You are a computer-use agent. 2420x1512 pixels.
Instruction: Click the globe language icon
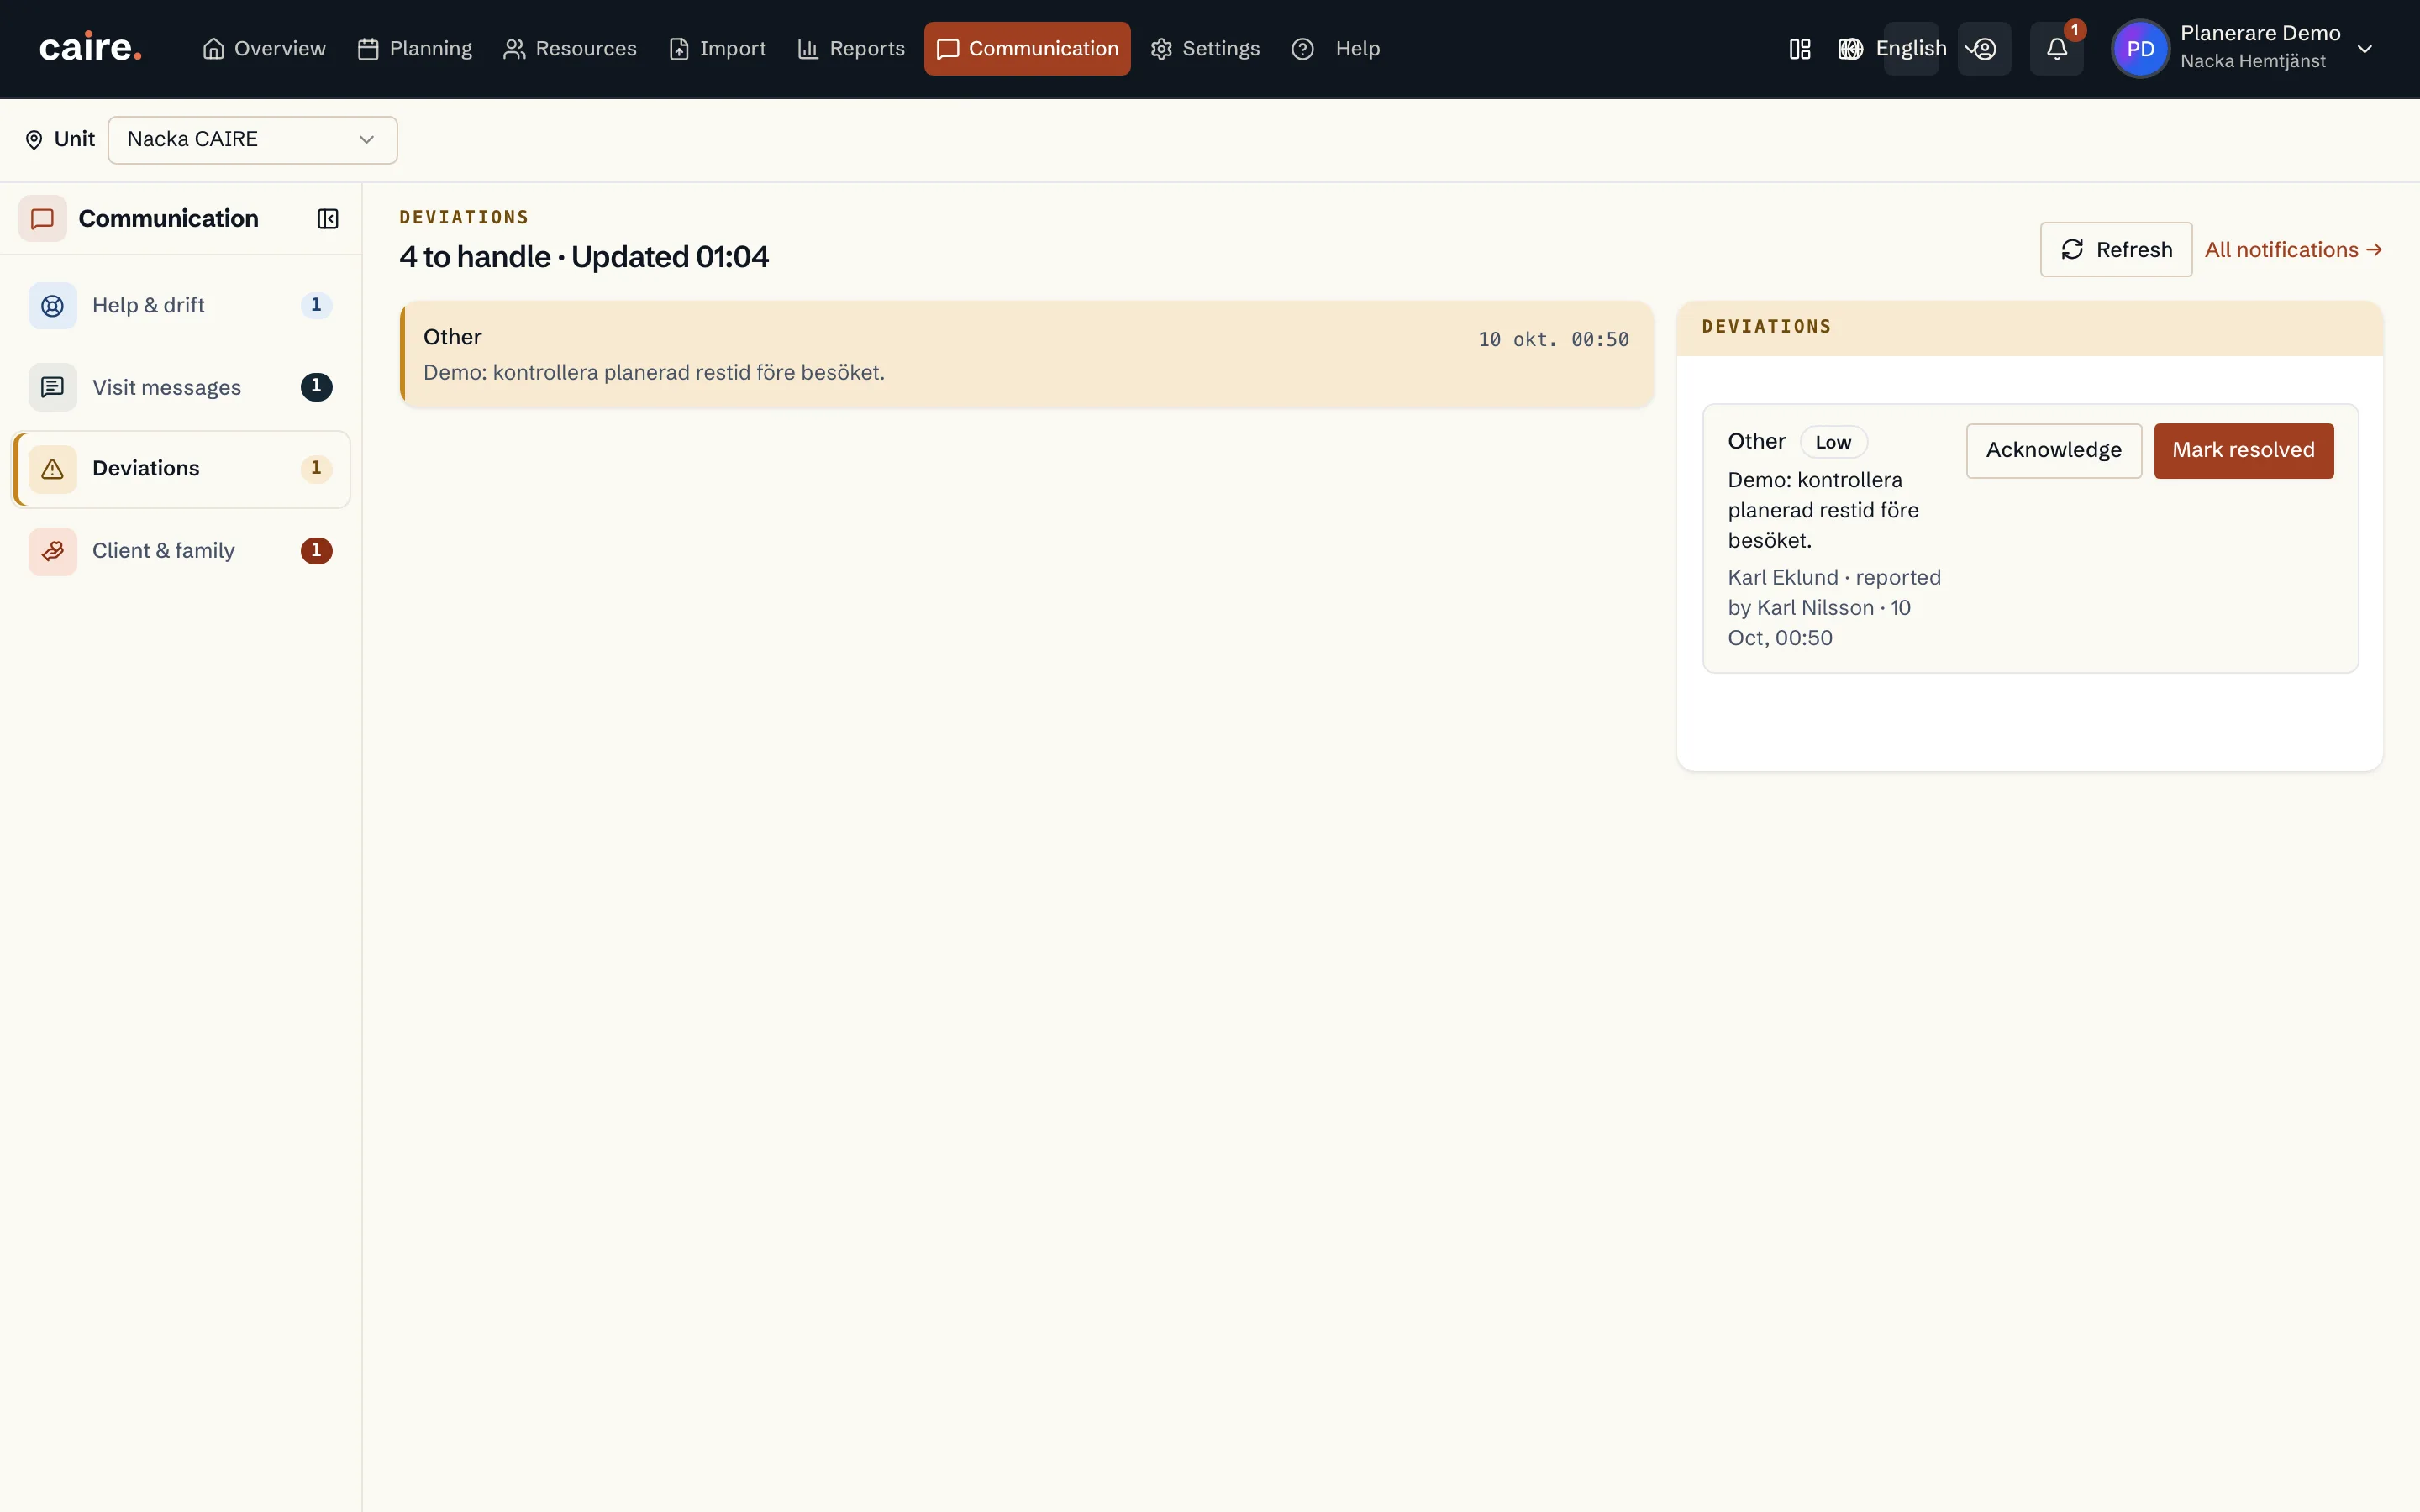tap(1850, 49)
